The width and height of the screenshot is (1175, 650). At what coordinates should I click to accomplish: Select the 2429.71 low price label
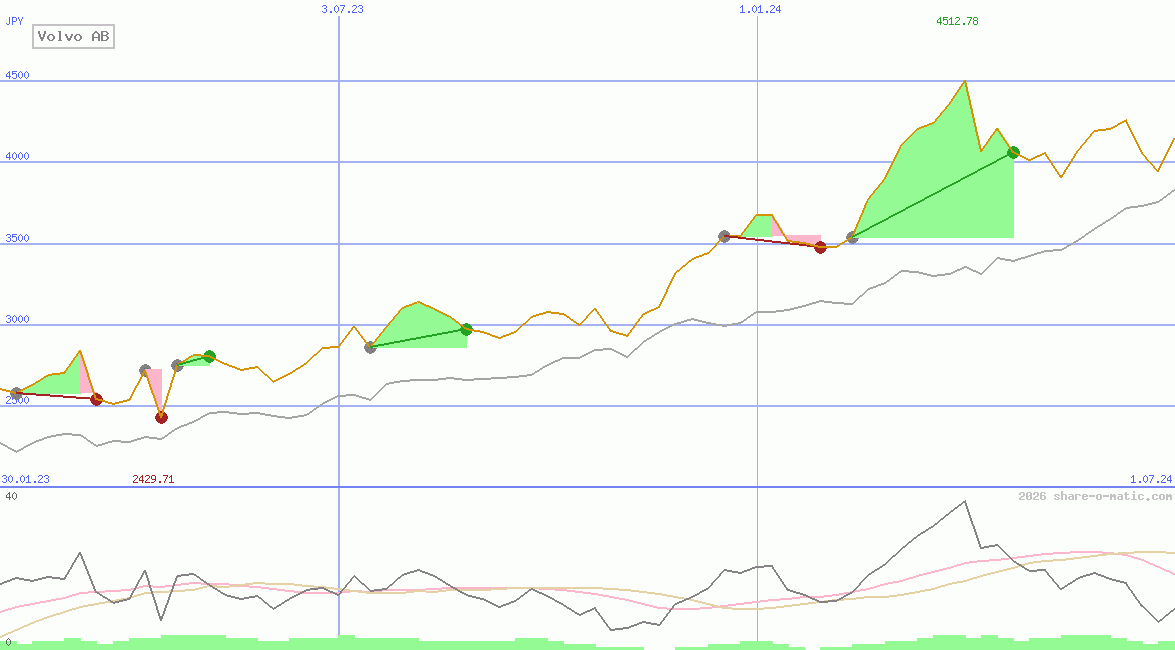point(153,479)
